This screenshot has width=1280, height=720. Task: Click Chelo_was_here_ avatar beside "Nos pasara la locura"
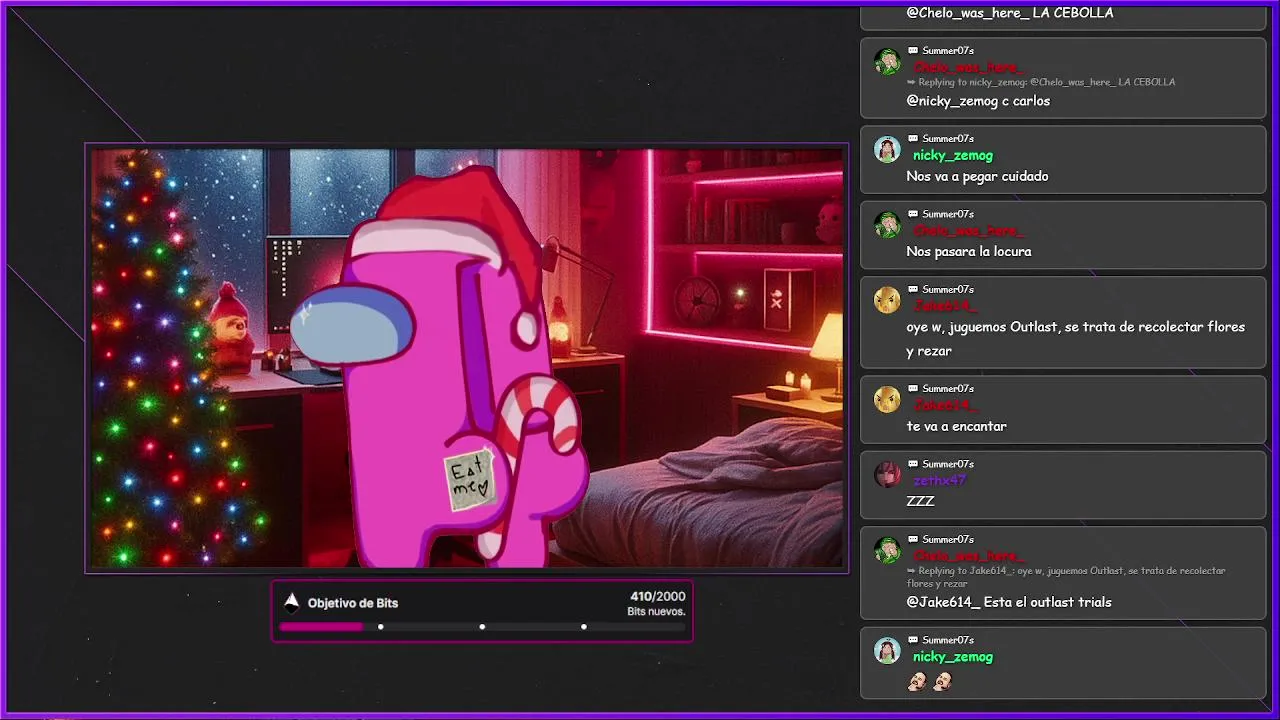click(887, 225)
